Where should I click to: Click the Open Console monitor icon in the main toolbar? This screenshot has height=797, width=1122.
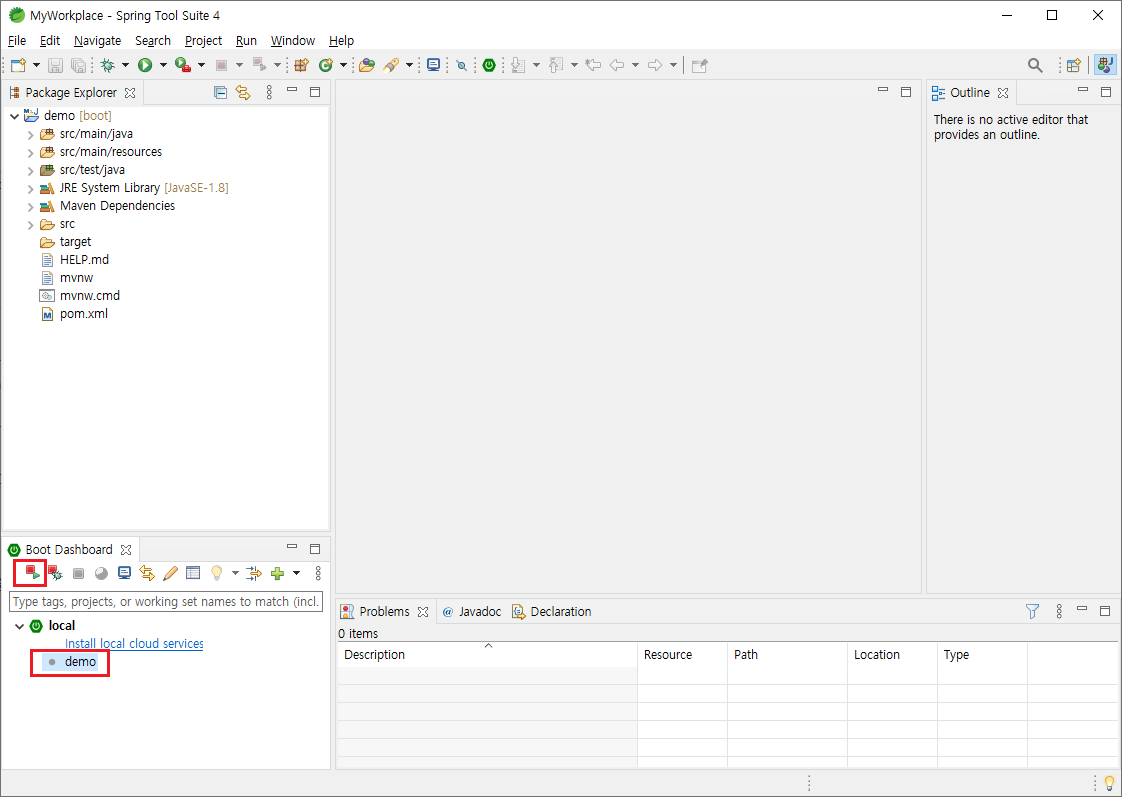tap(433, 65)
